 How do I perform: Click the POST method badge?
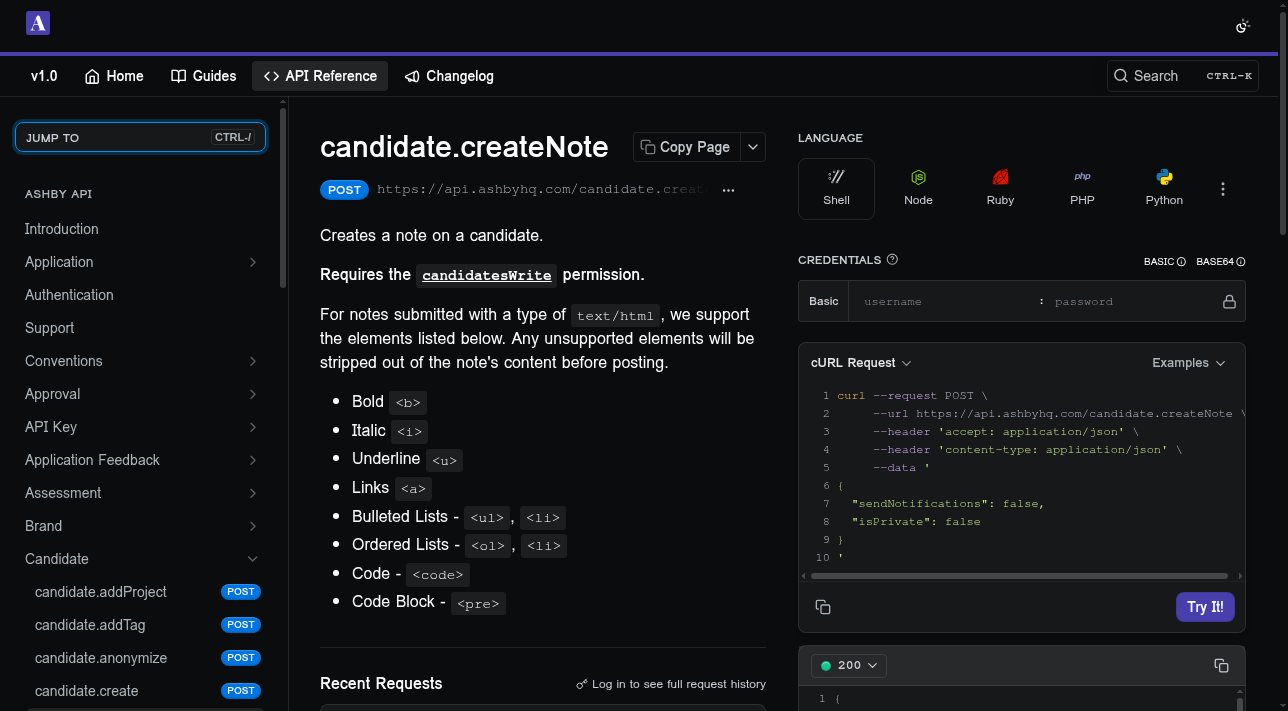344,190
